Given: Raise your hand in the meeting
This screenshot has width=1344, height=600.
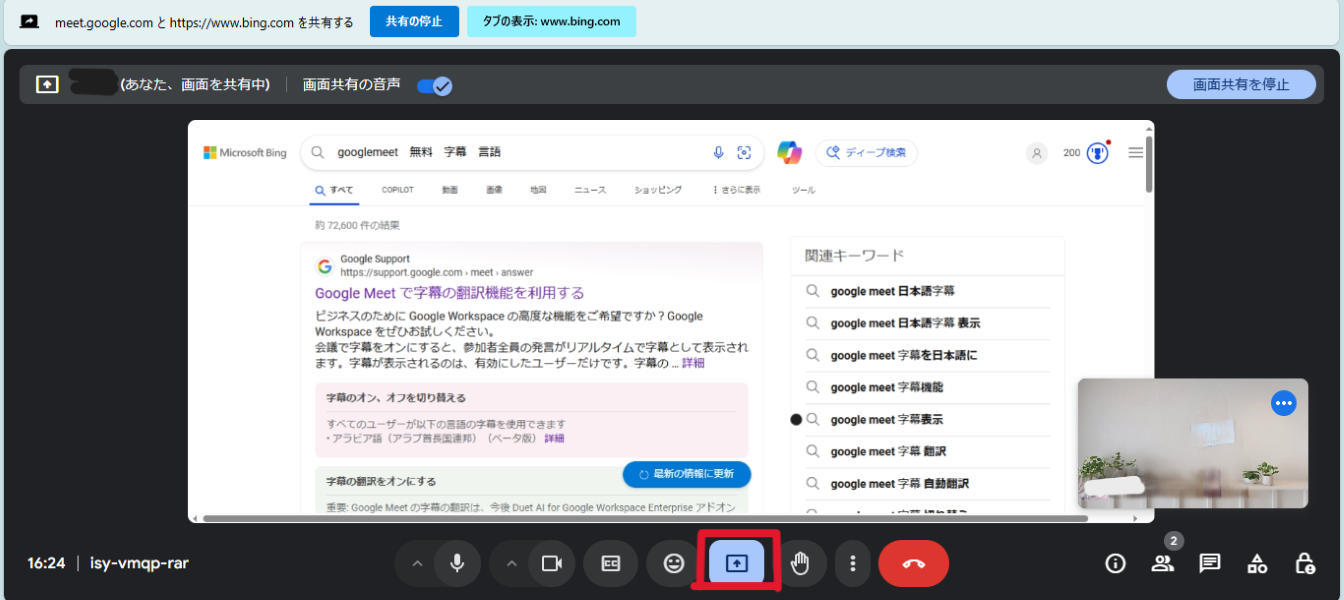Looking at the screenshot, I should coord(801,563).
